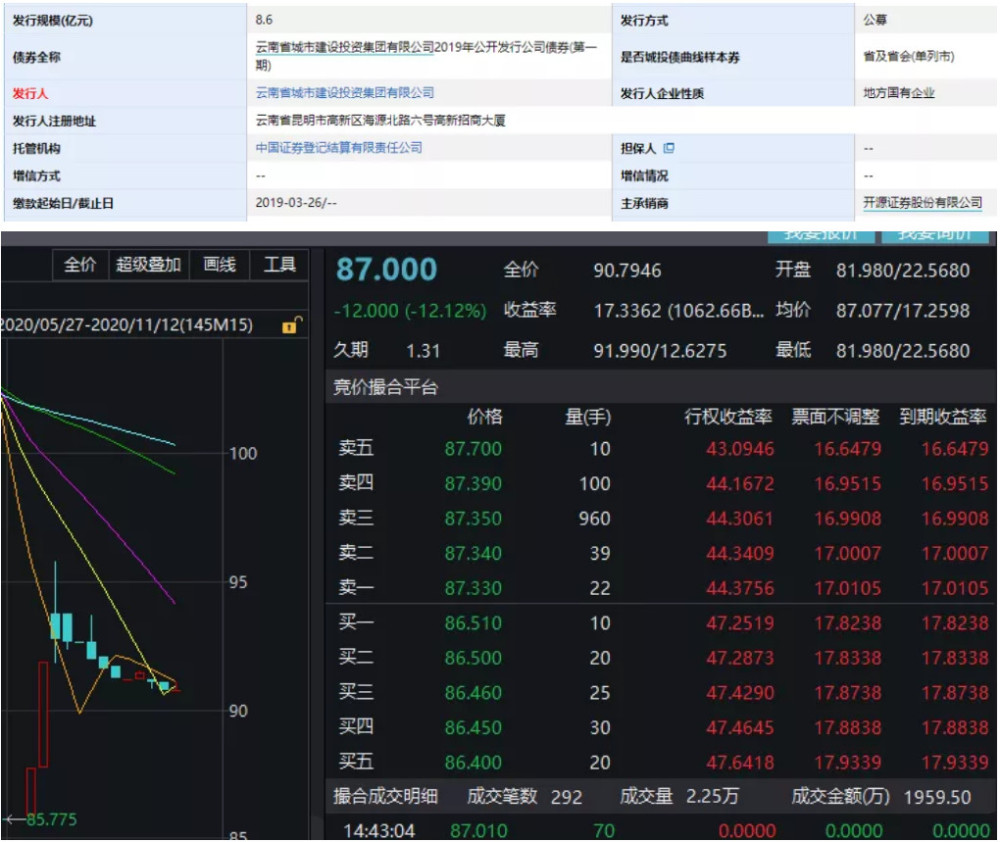Click the 成交量 value 2.25万
This screenshot has height=842, width=1000.
(x=712, y=796)
